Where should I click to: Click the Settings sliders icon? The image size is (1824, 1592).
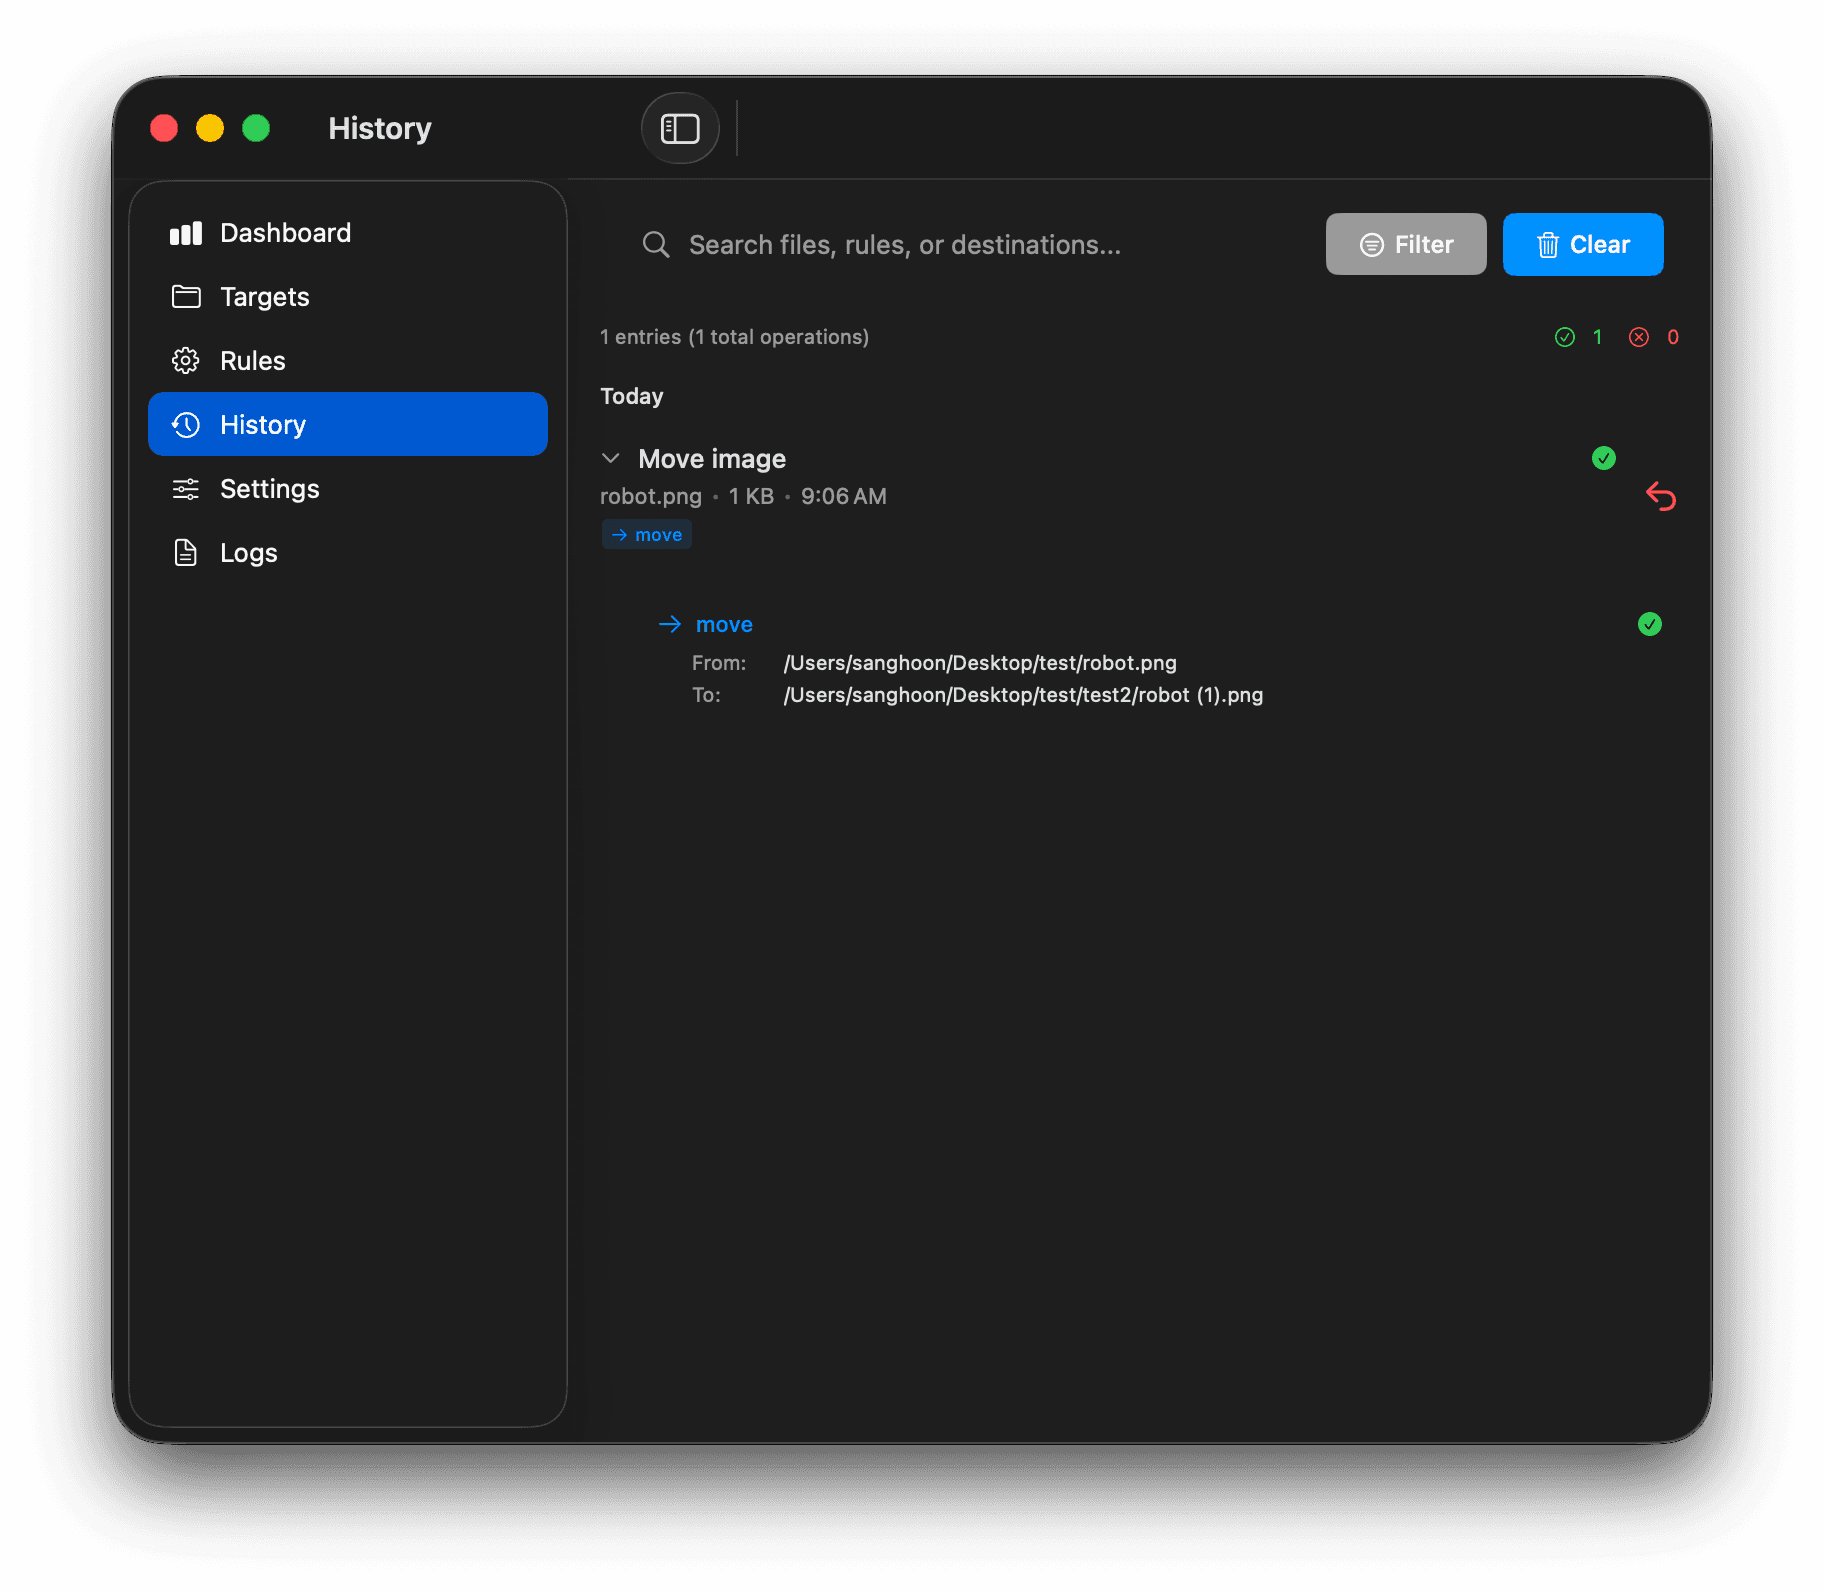[186, 488]
